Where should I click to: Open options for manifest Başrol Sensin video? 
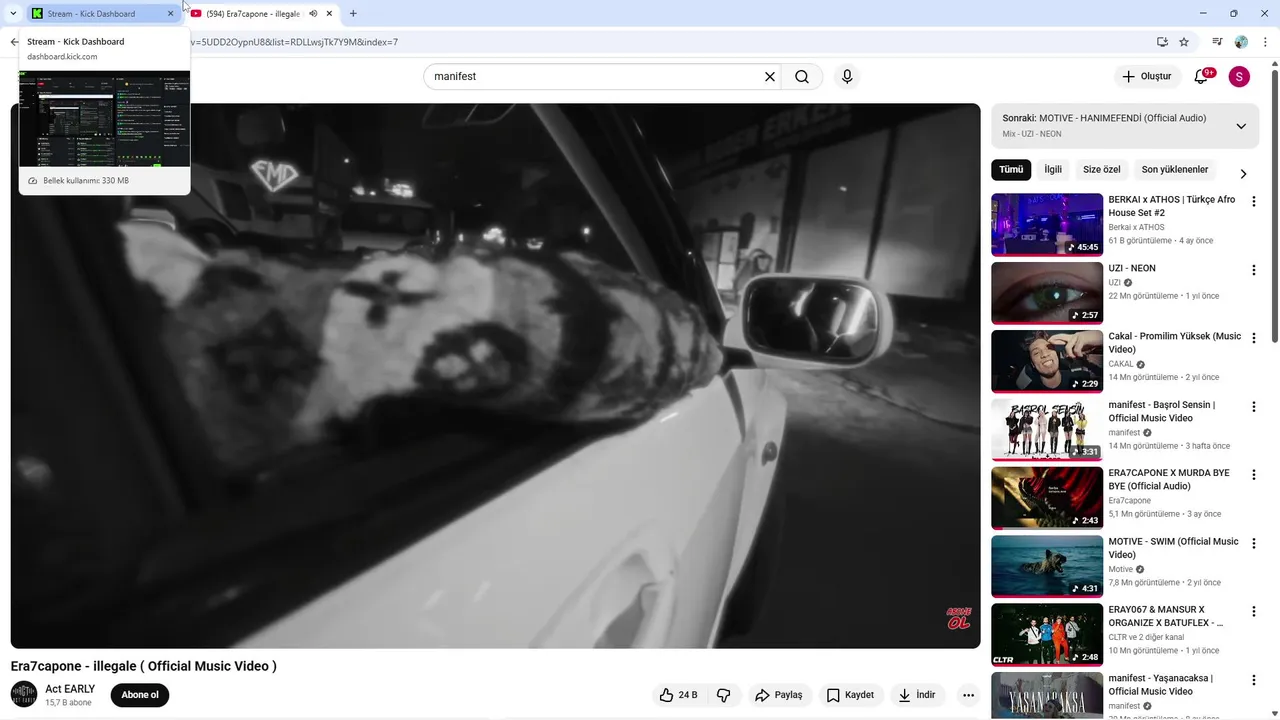click(1253, 407)
